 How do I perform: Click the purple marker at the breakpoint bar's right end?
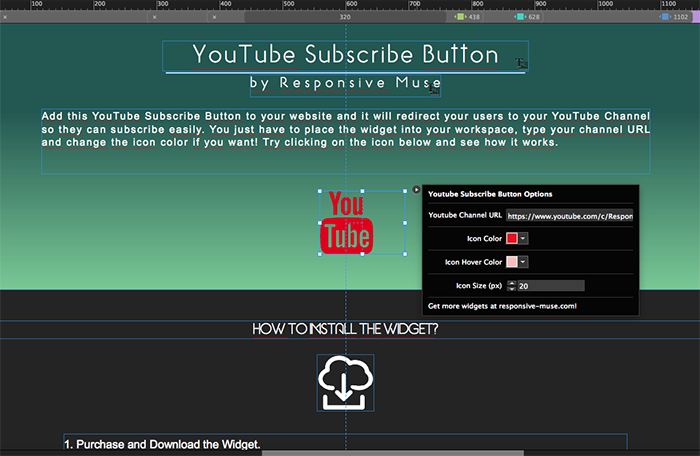(x=696, y=17)
